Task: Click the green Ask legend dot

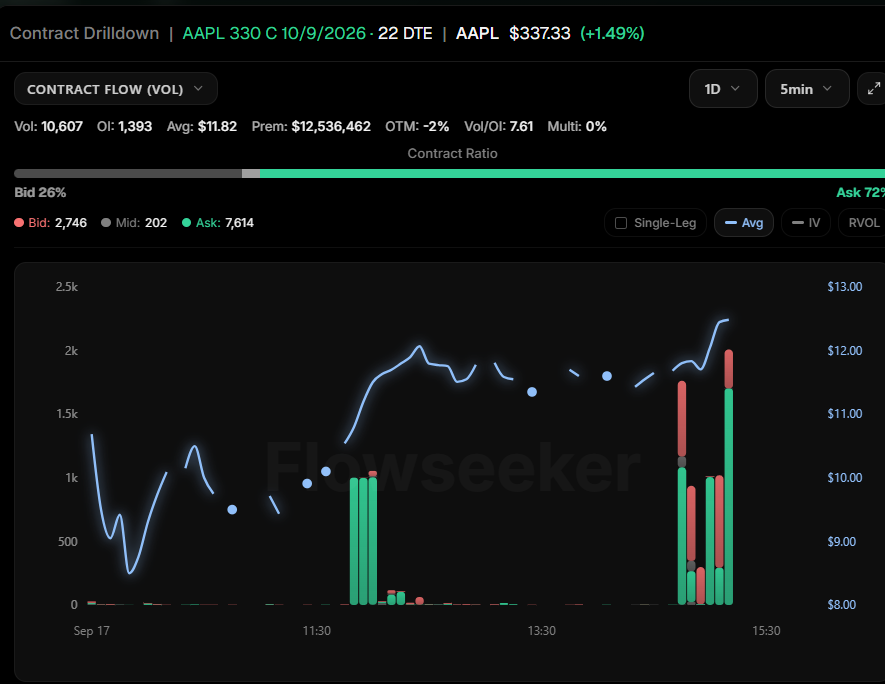Action: coord(186,223)
